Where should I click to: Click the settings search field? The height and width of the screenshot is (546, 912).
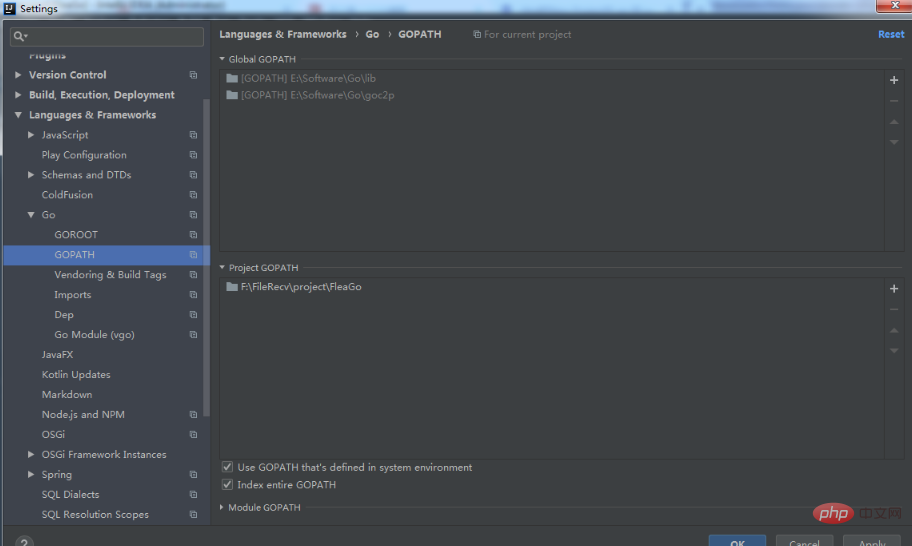pos(107,37)
